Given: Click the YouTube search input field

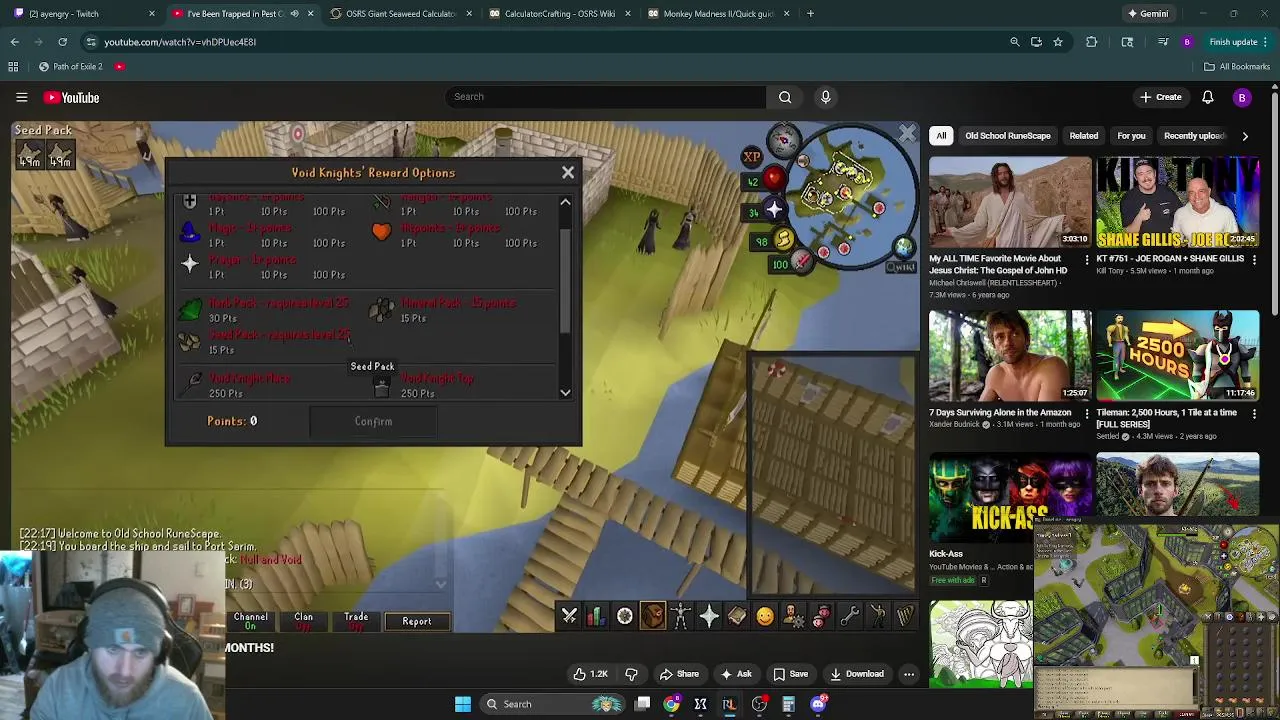Looking at the screenshot, I should tap(606, 97).
